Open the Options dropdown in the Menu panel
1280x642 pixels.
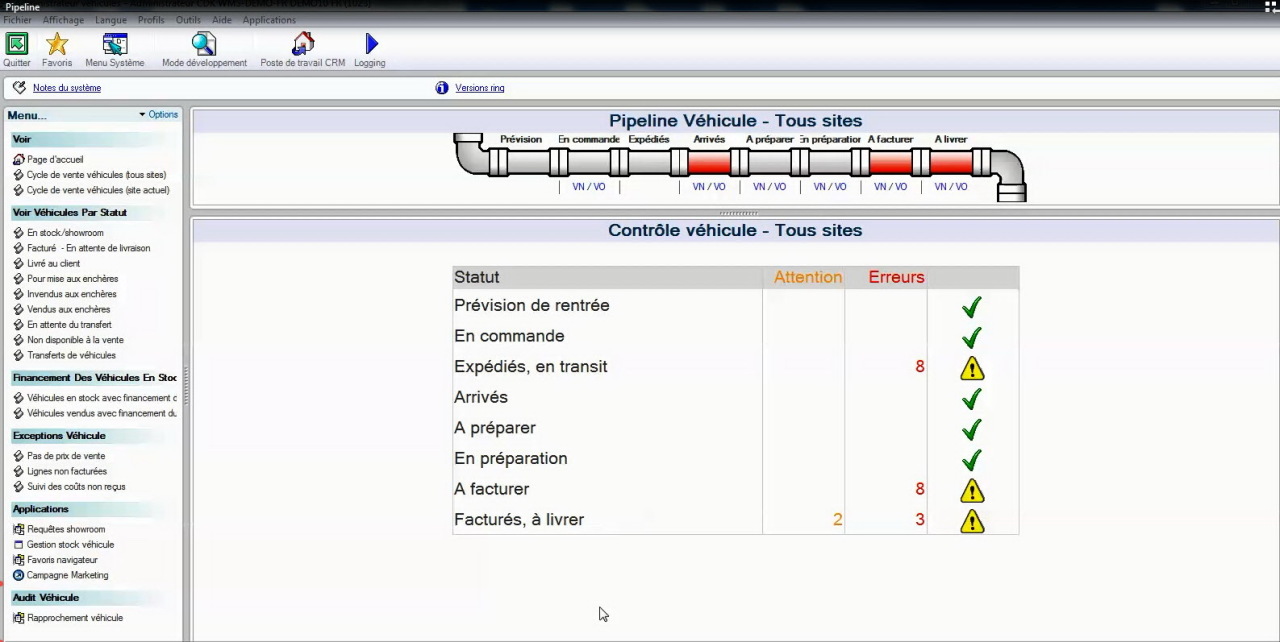click(157, 114)
